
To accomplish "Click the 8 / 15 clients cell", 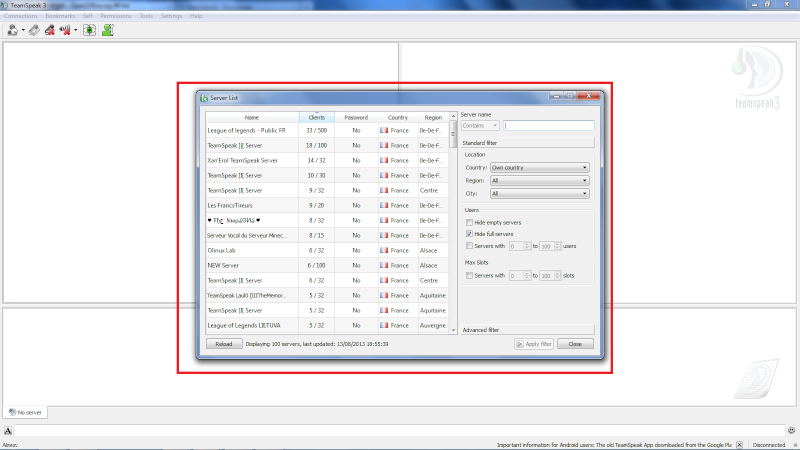I will pos(317,236).
